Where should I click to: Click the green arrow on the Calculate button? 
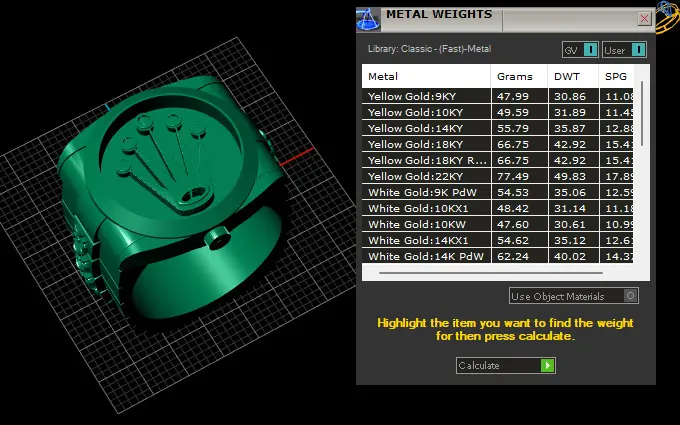pyautogui.click(x=548, y=366)
